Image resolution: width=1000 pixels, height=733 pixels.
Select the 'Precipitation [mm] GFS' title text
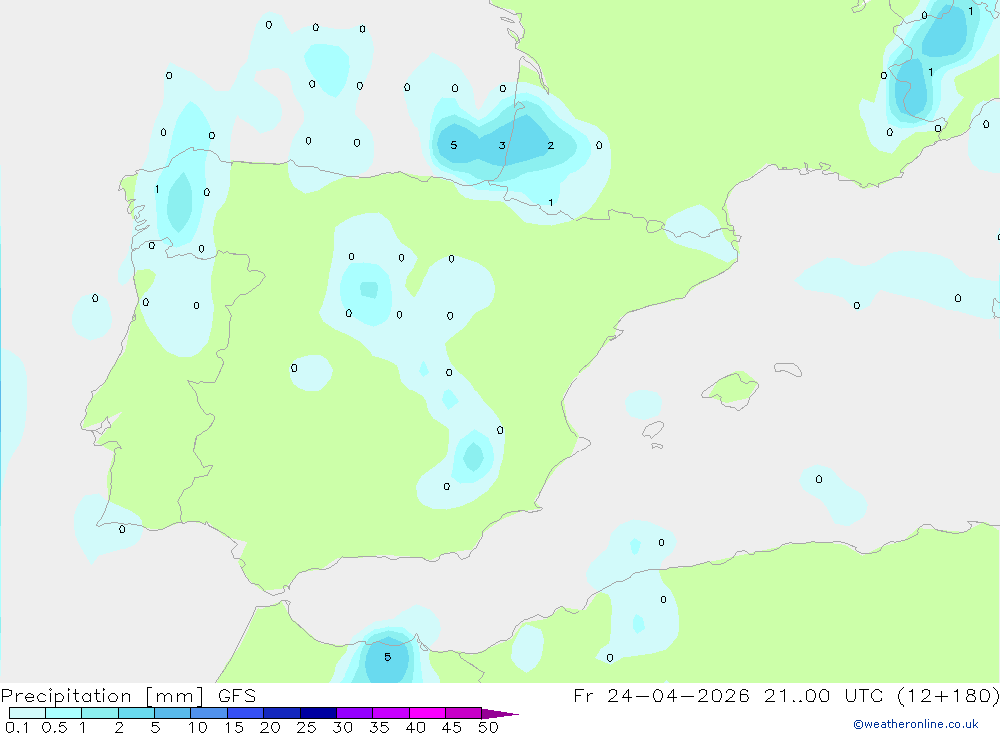[x=128, y=696]
